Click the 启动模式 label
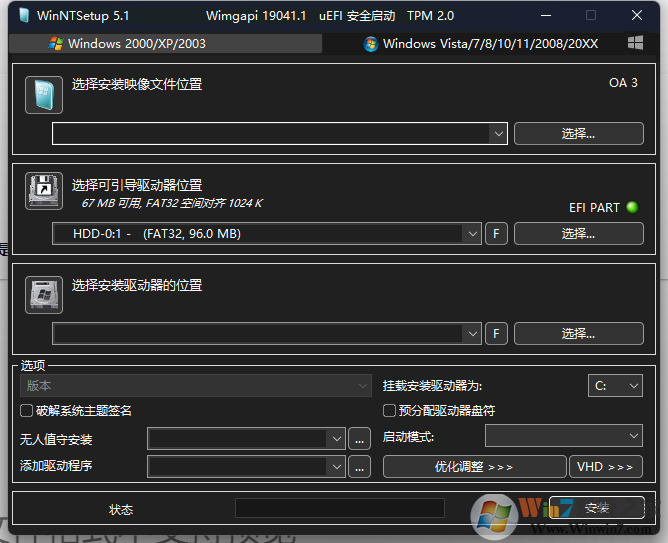This screenshot has width=668, height=543. [x=408, y=437]
